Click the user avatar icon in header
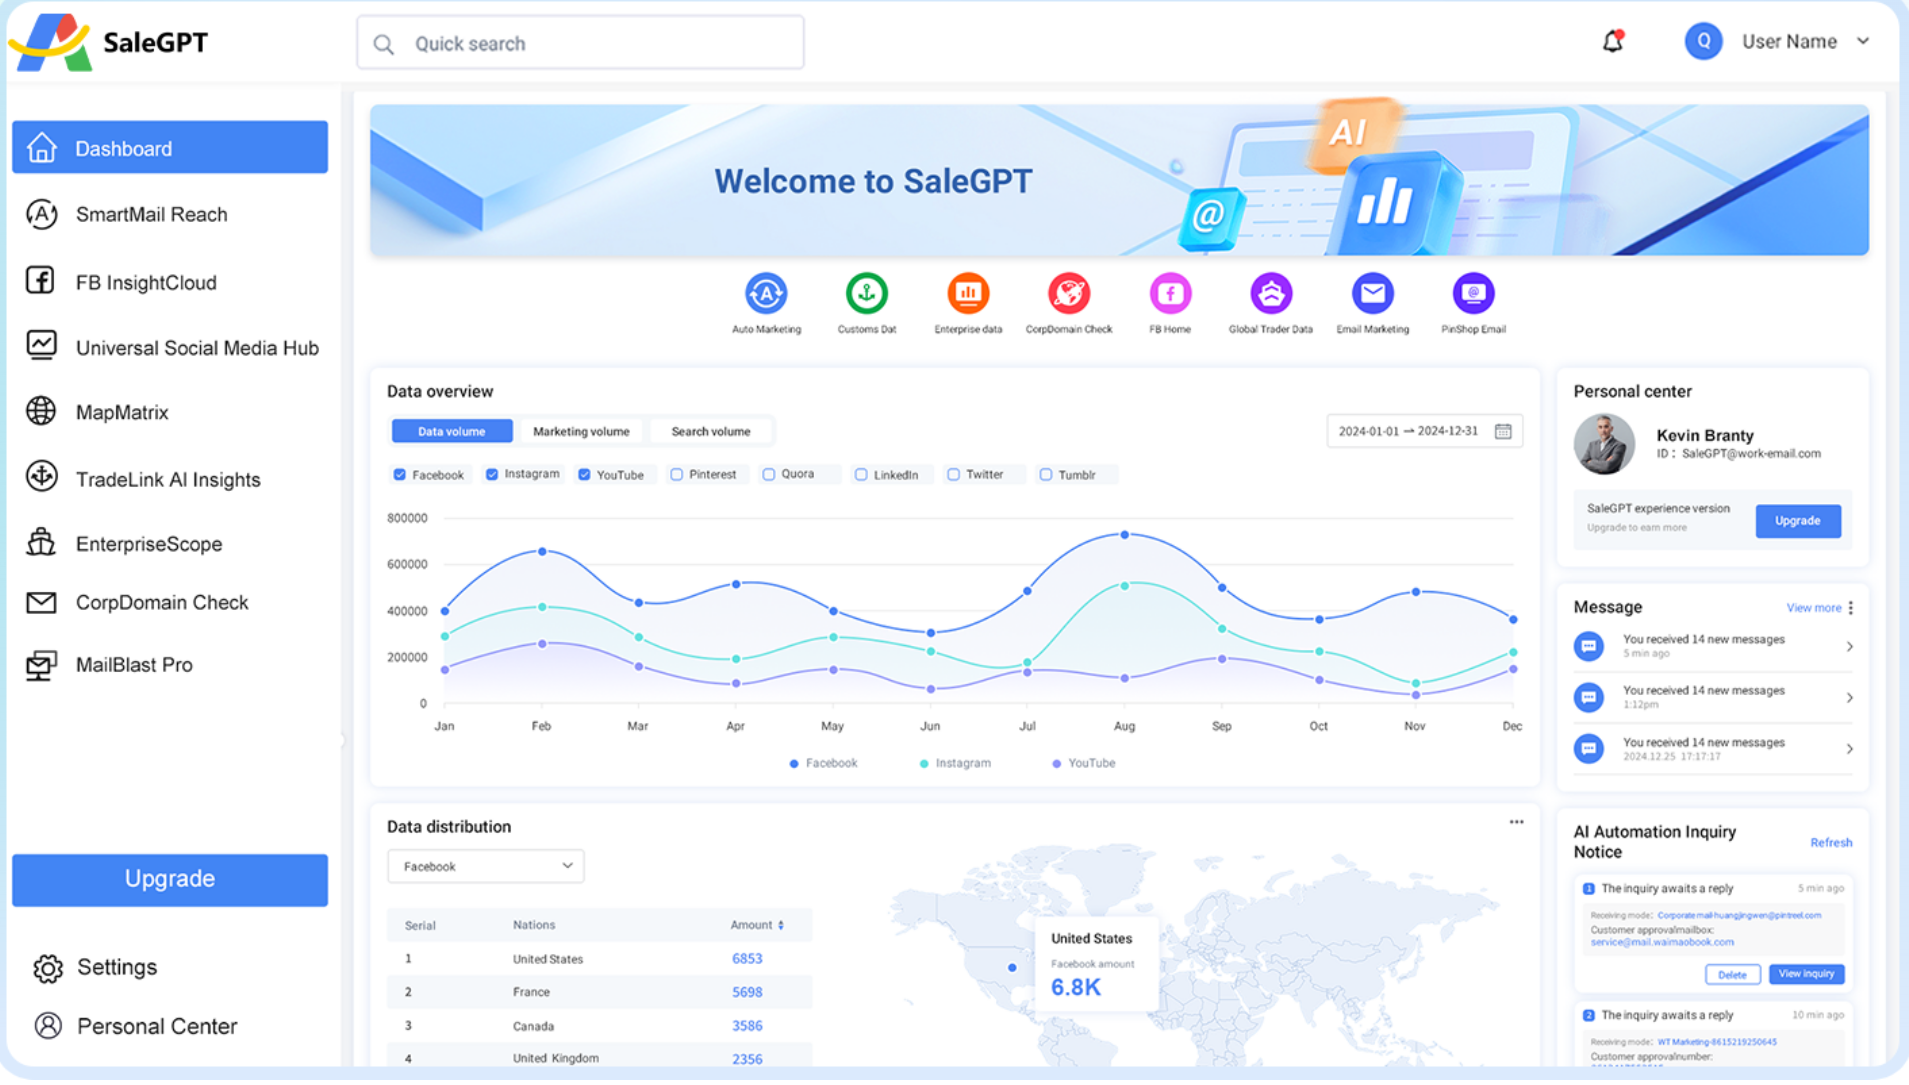Screen dimensions: 1909x1085 click(x=1703, y=42)
